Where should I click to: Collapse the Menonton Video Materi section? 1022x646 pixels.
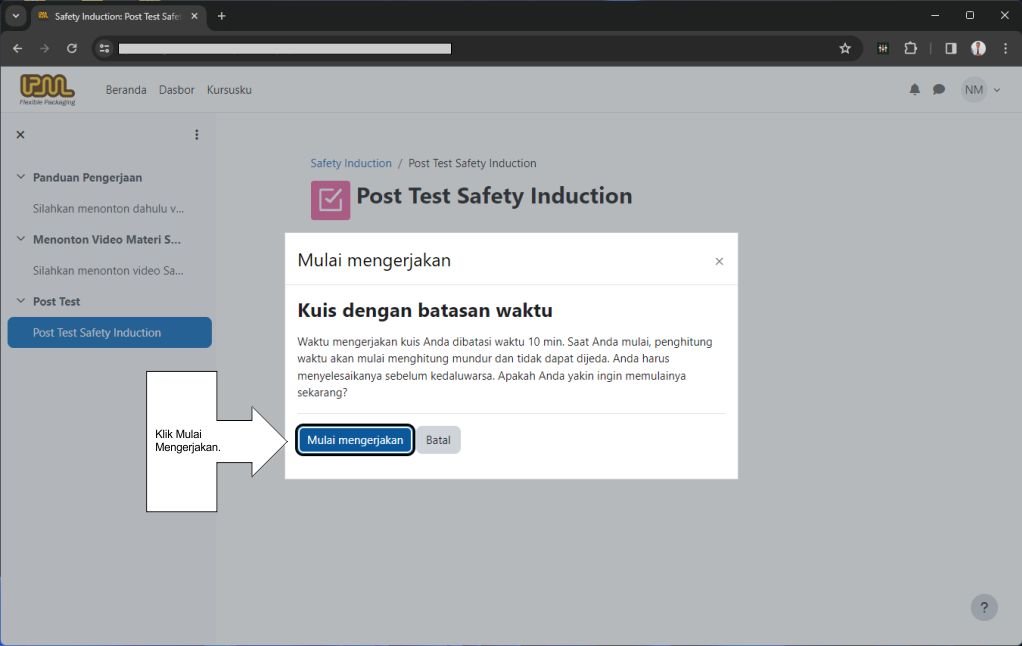(x=20, y=239)
